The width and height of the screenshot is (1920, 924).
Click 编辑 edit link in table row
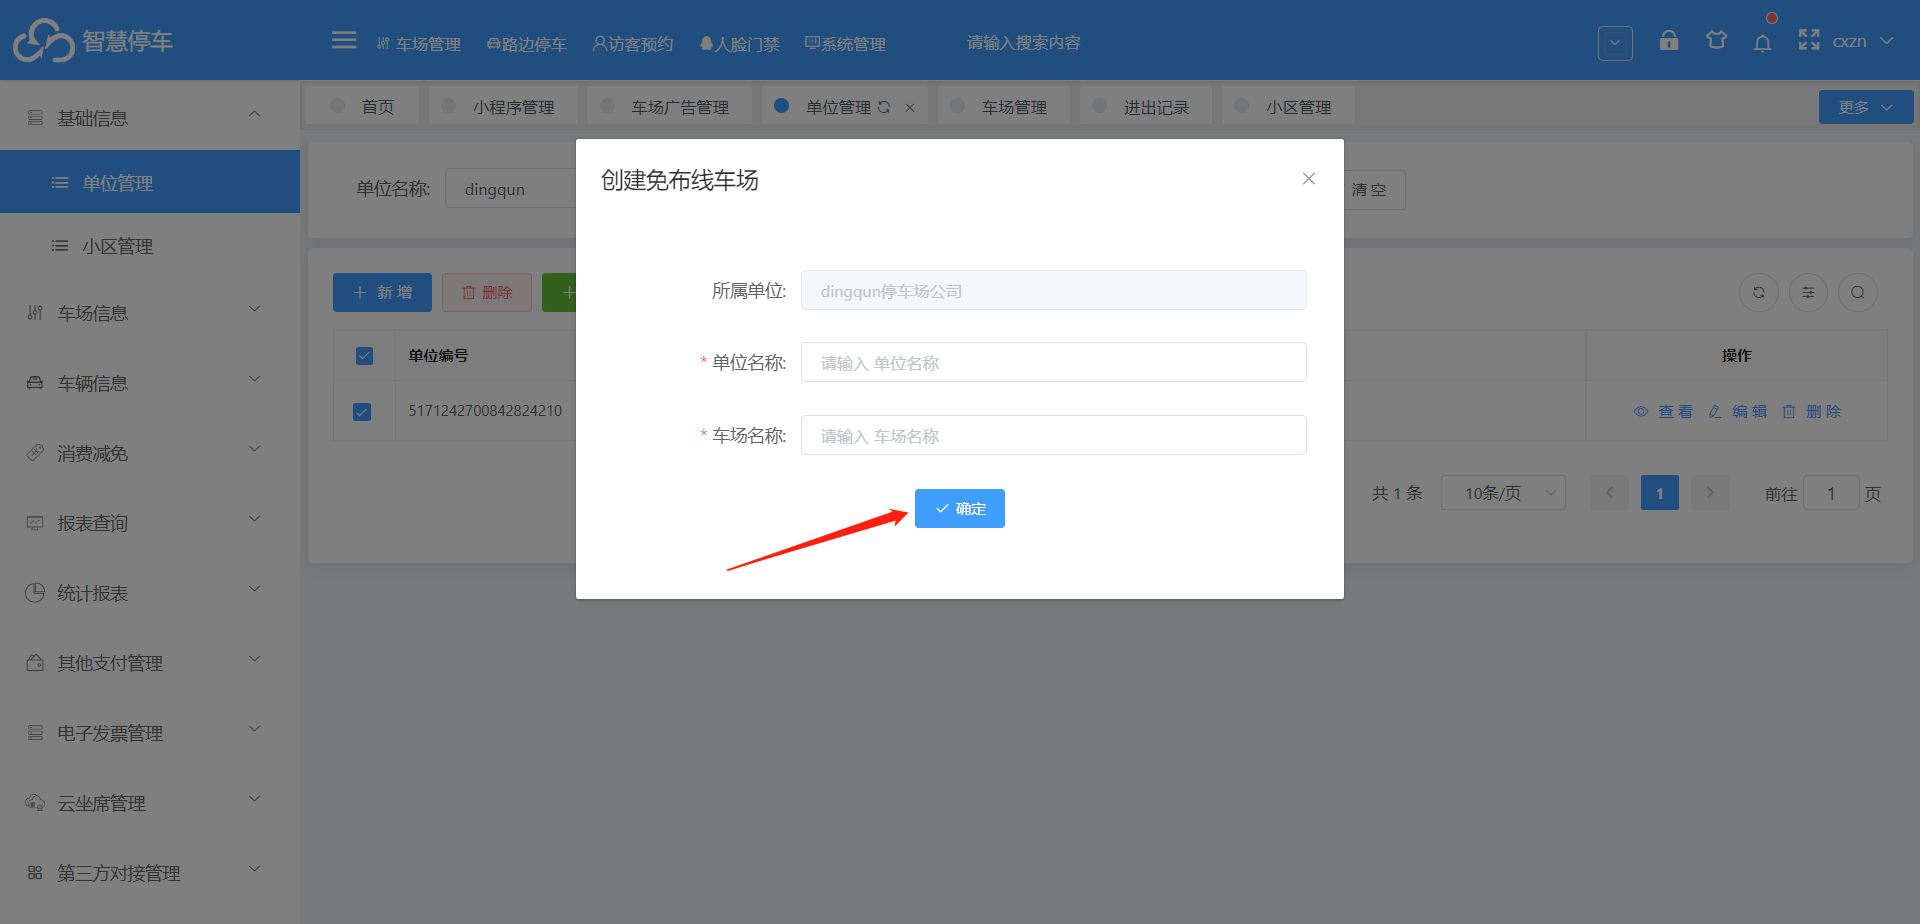1738,411
